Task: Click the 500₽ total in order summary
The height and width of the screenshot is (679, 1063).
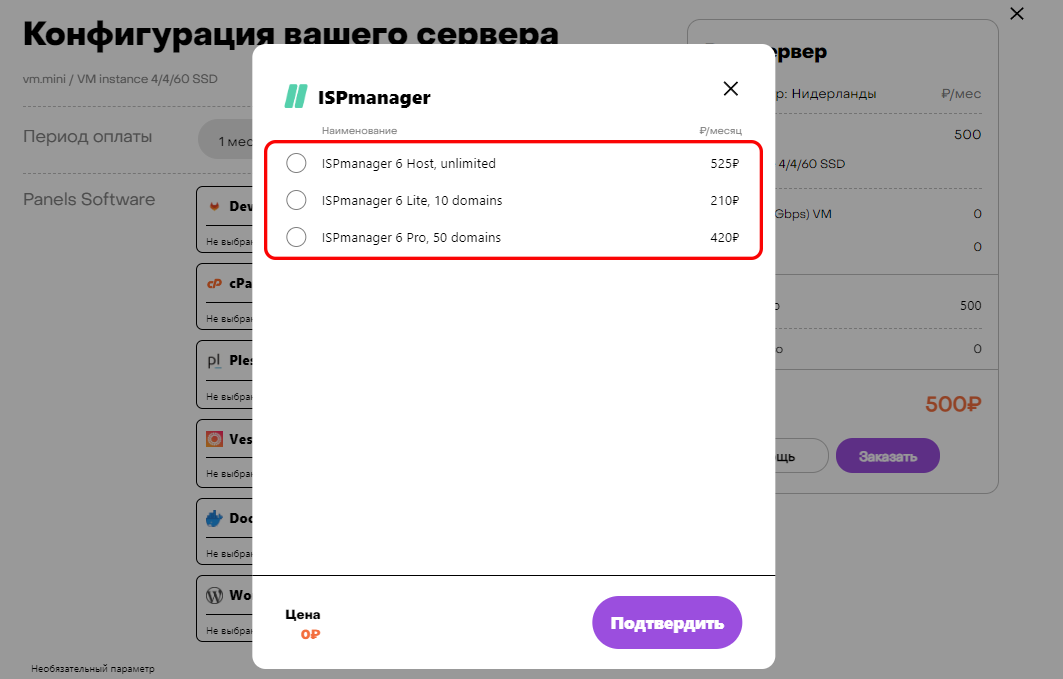Action: pyautogui.click(x=953, y=405)
